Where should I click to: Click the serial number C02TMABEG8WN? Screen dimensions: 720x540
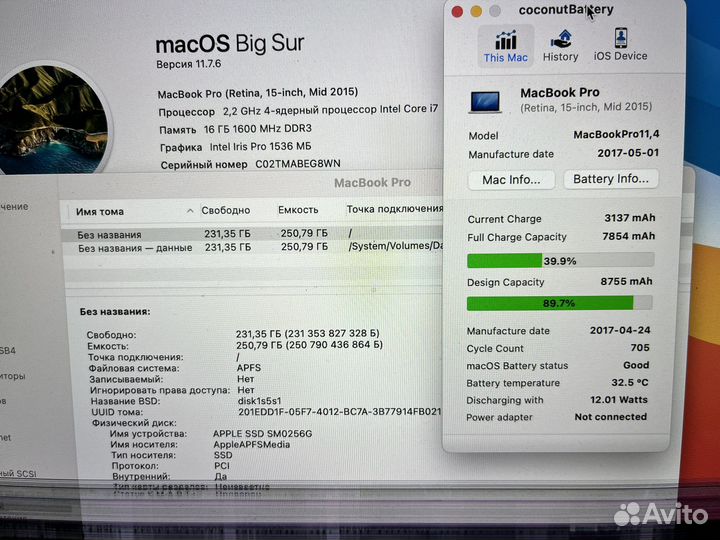coord(298,163)
